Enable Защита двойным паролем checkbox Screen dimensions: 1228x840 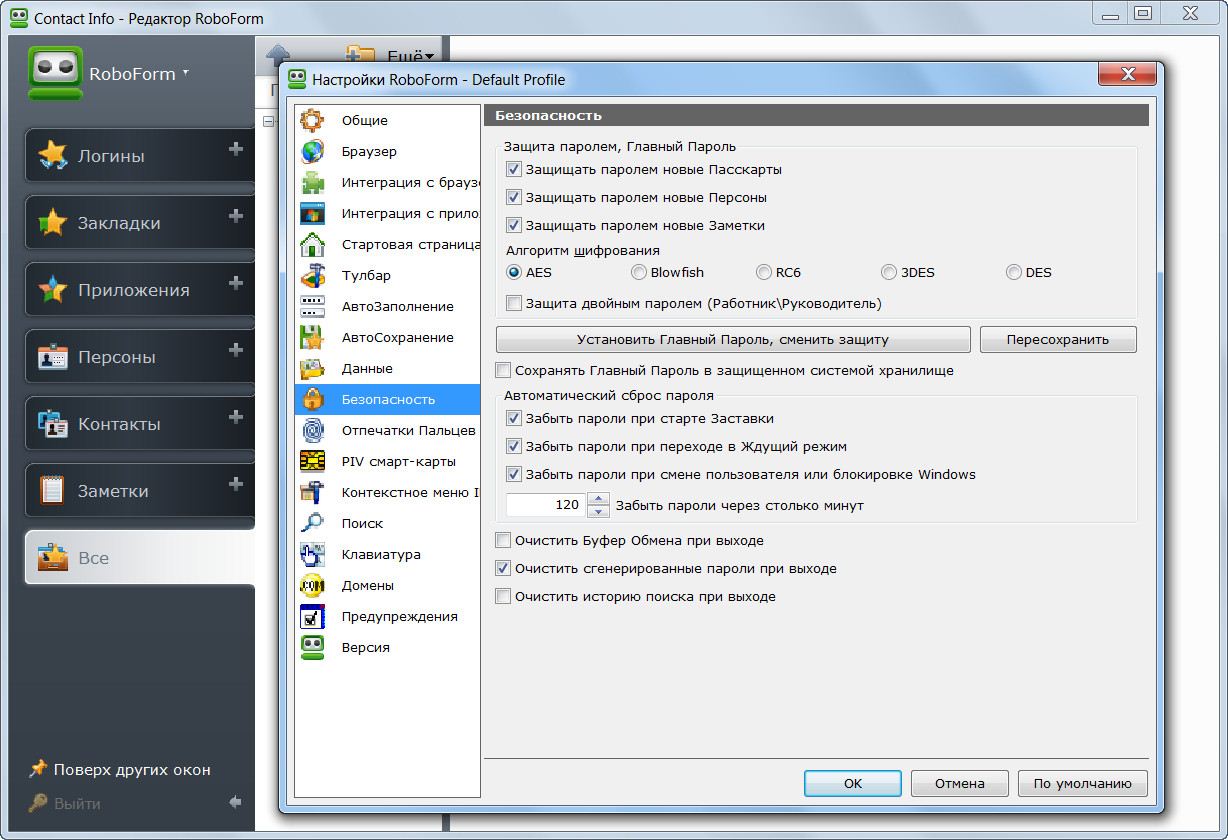click(x=514, y=303)
